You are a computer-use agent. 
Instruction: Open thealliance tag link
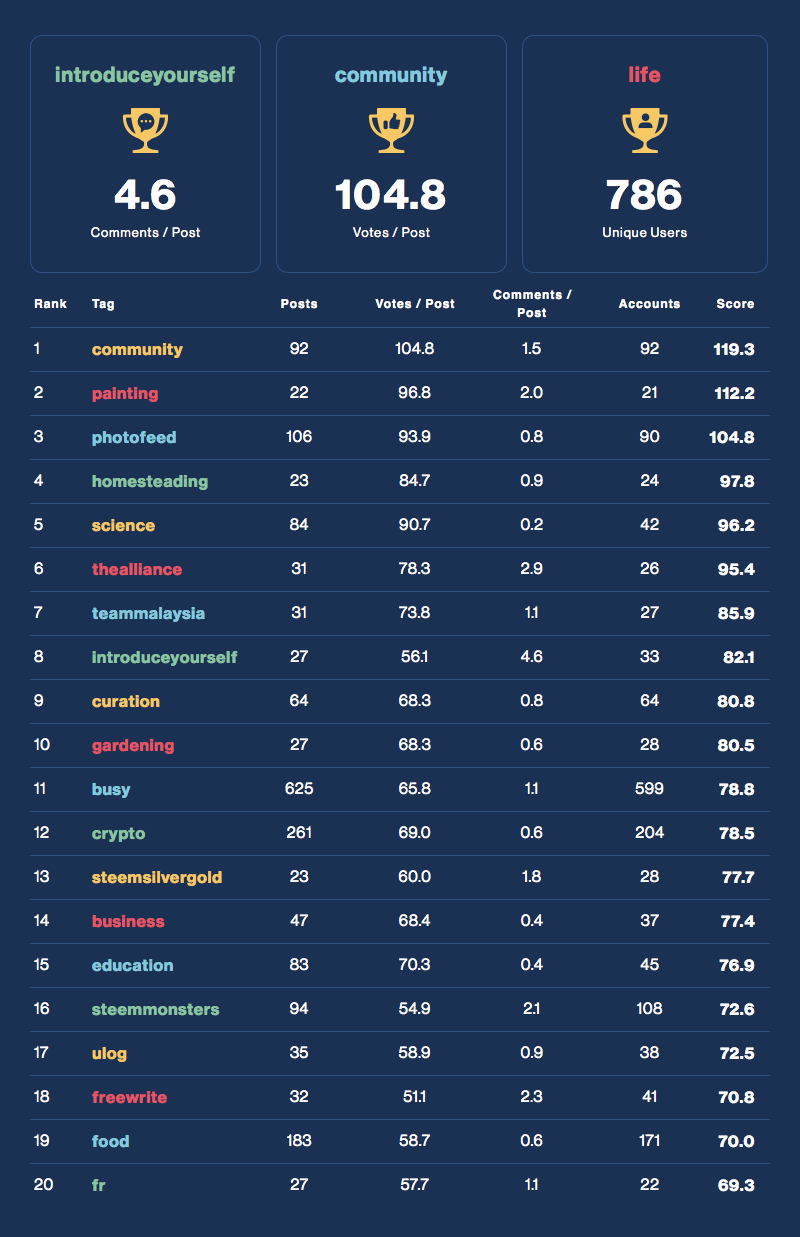pos(137,570)
